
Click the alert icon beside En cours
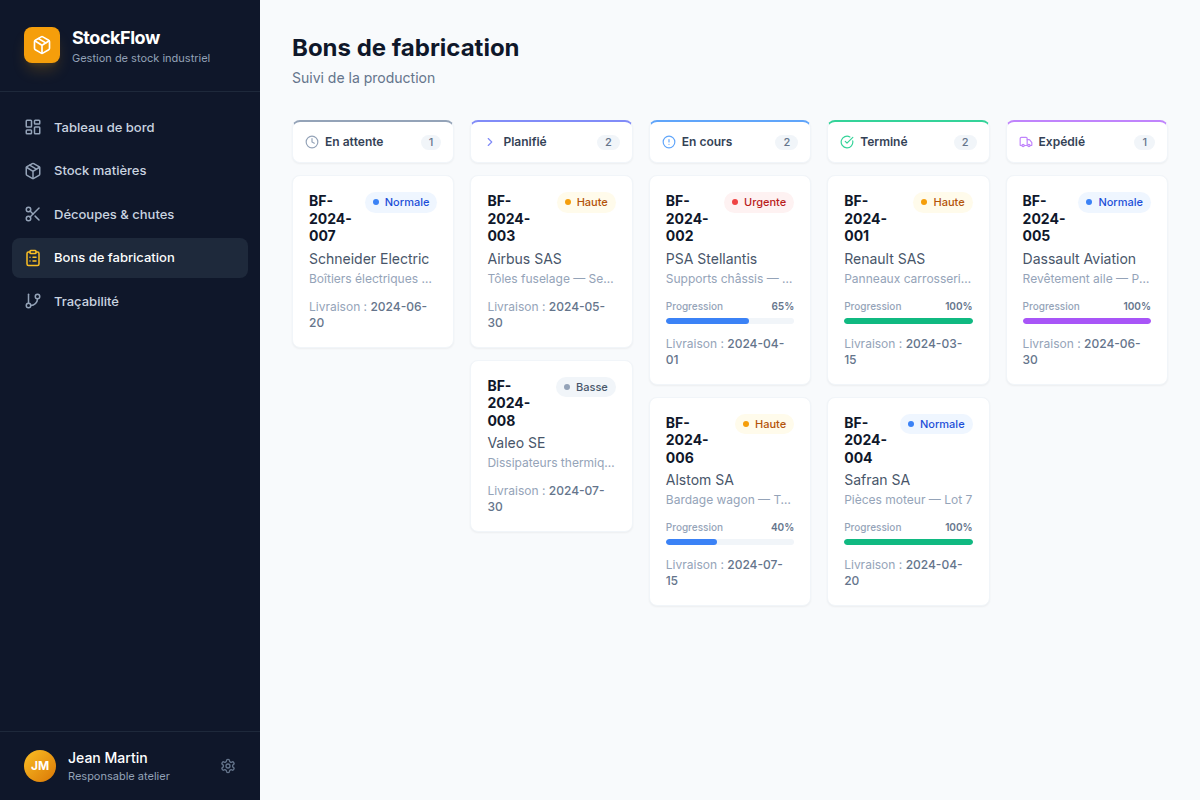click(669, 142)
